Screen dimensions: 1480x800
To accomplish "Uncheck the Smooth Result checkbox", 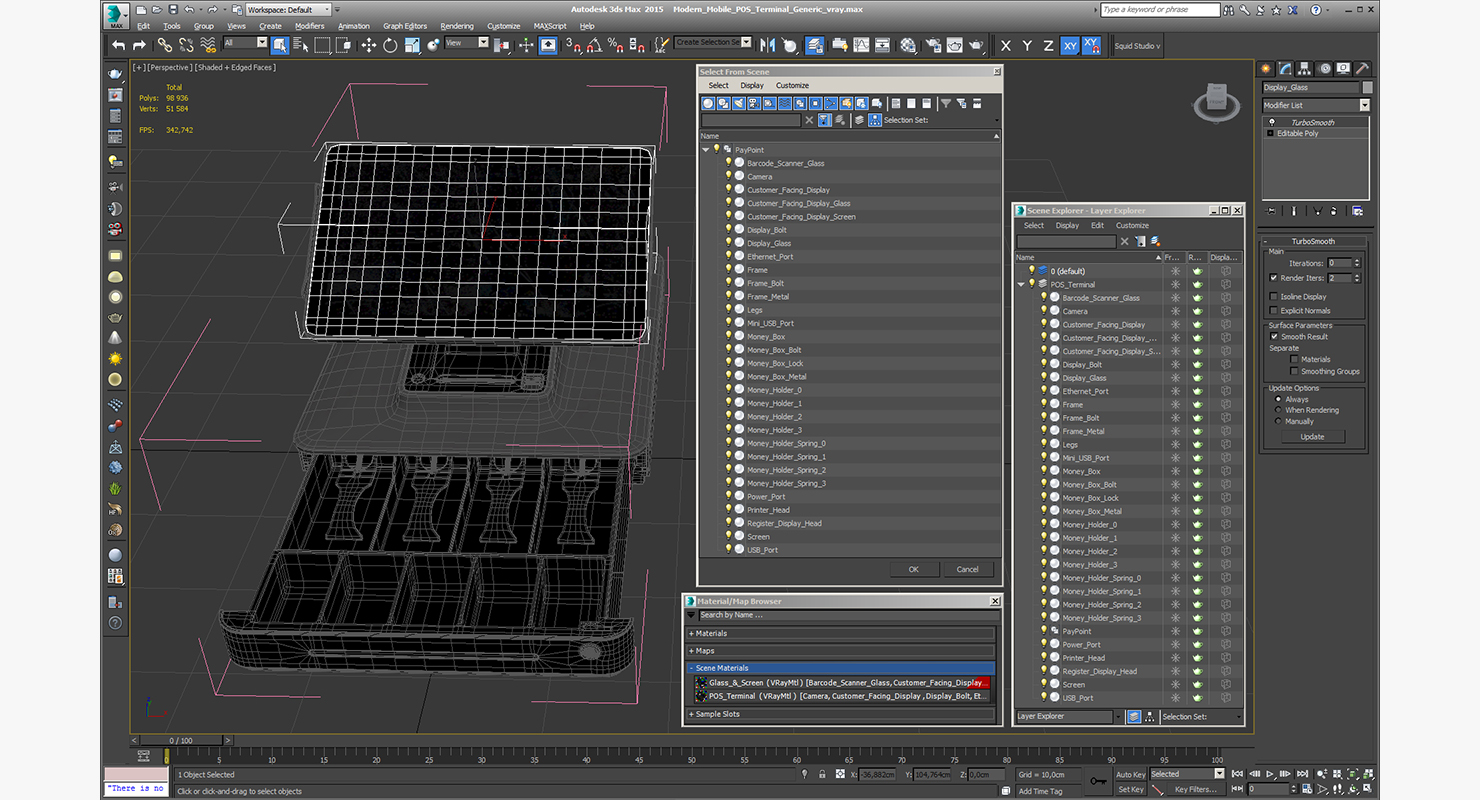I will coord(1274,336).
